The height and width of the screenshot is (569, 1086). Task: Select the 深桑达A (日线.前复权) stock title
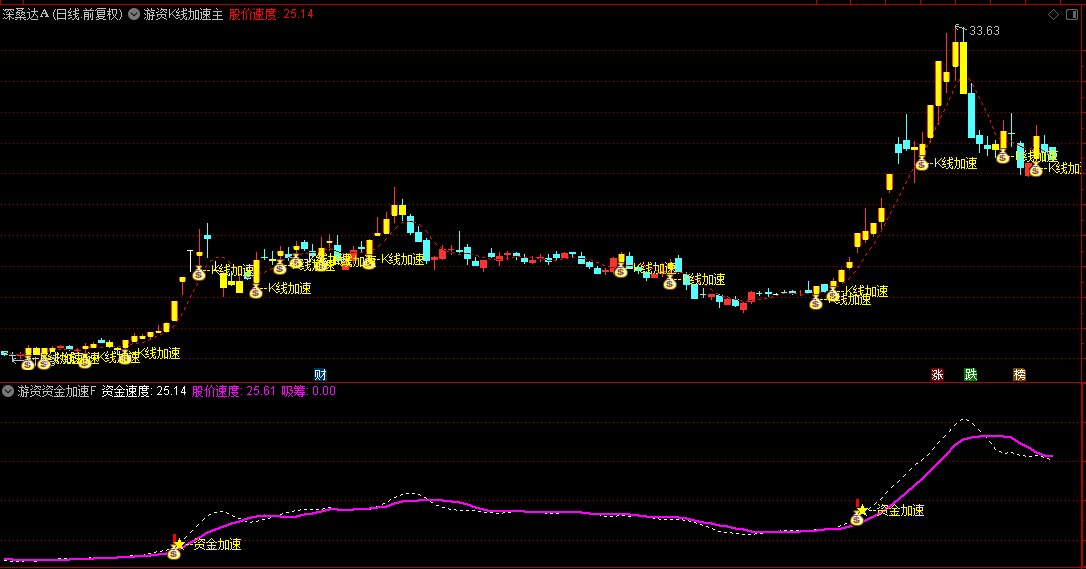tap(63, 14)
